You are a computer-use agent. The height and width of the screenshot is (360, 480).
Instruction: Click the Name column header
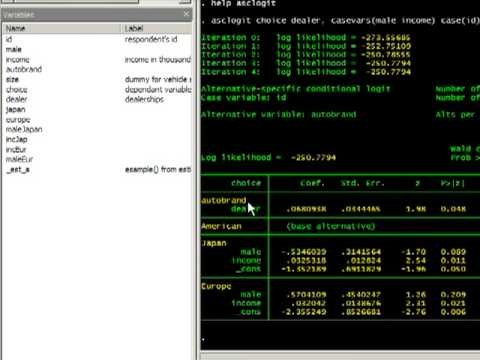[62, 28]
